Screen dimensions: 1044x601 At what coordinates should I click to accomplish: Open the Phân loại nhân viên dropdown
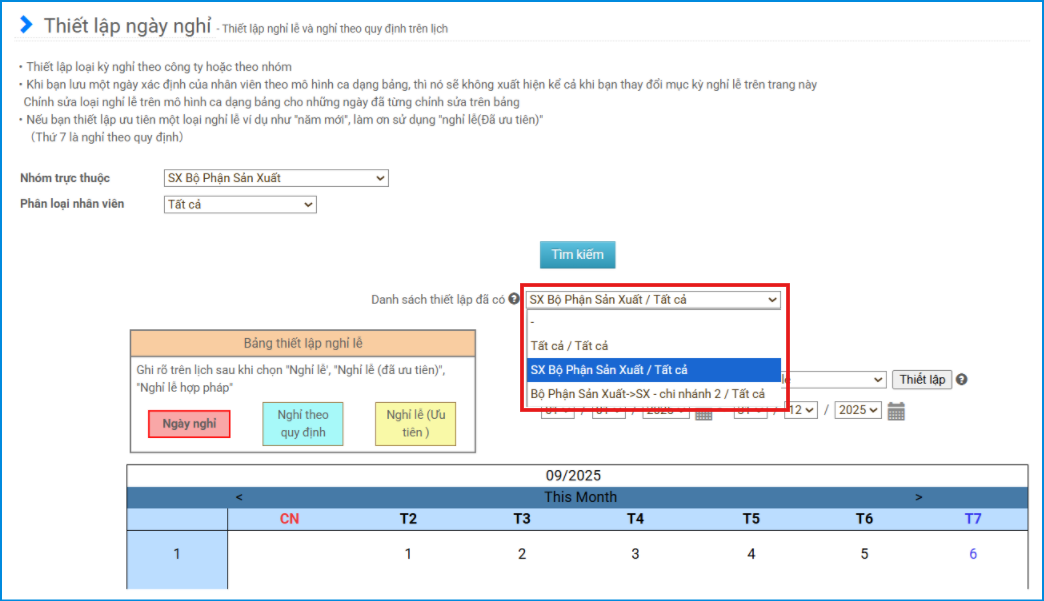[240, 204]
